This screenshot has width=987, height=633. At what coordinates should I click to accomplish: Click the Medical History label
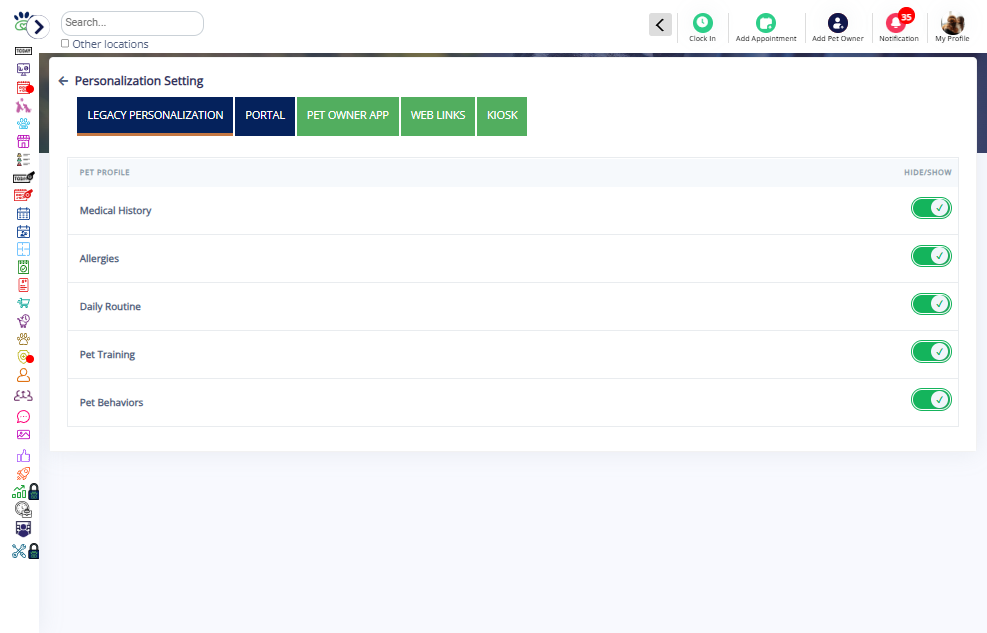(x=116, y=211)
